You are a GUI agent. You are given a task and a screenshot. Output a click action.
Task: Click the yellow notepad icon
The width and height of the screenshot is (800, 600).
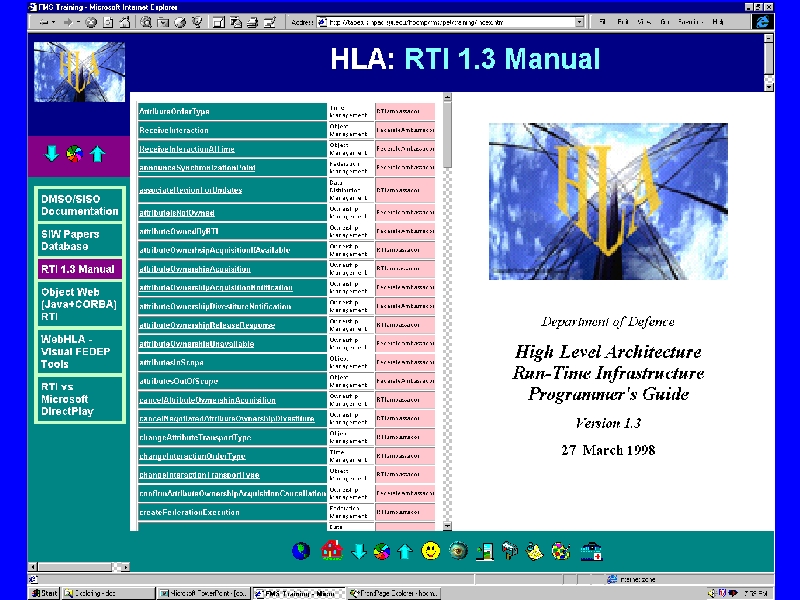click(x=534, y=551)
